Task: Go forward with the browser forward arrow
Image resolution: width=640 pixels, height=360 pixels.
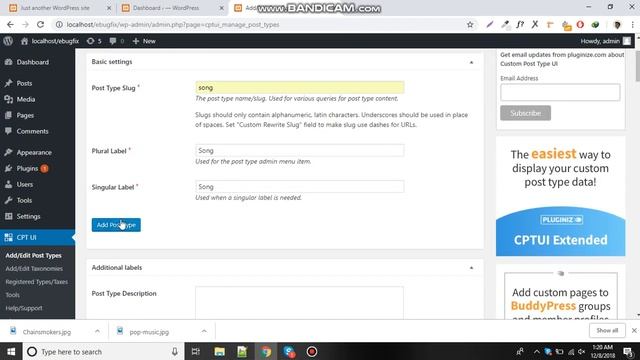Action: click(x=25, y=24)
